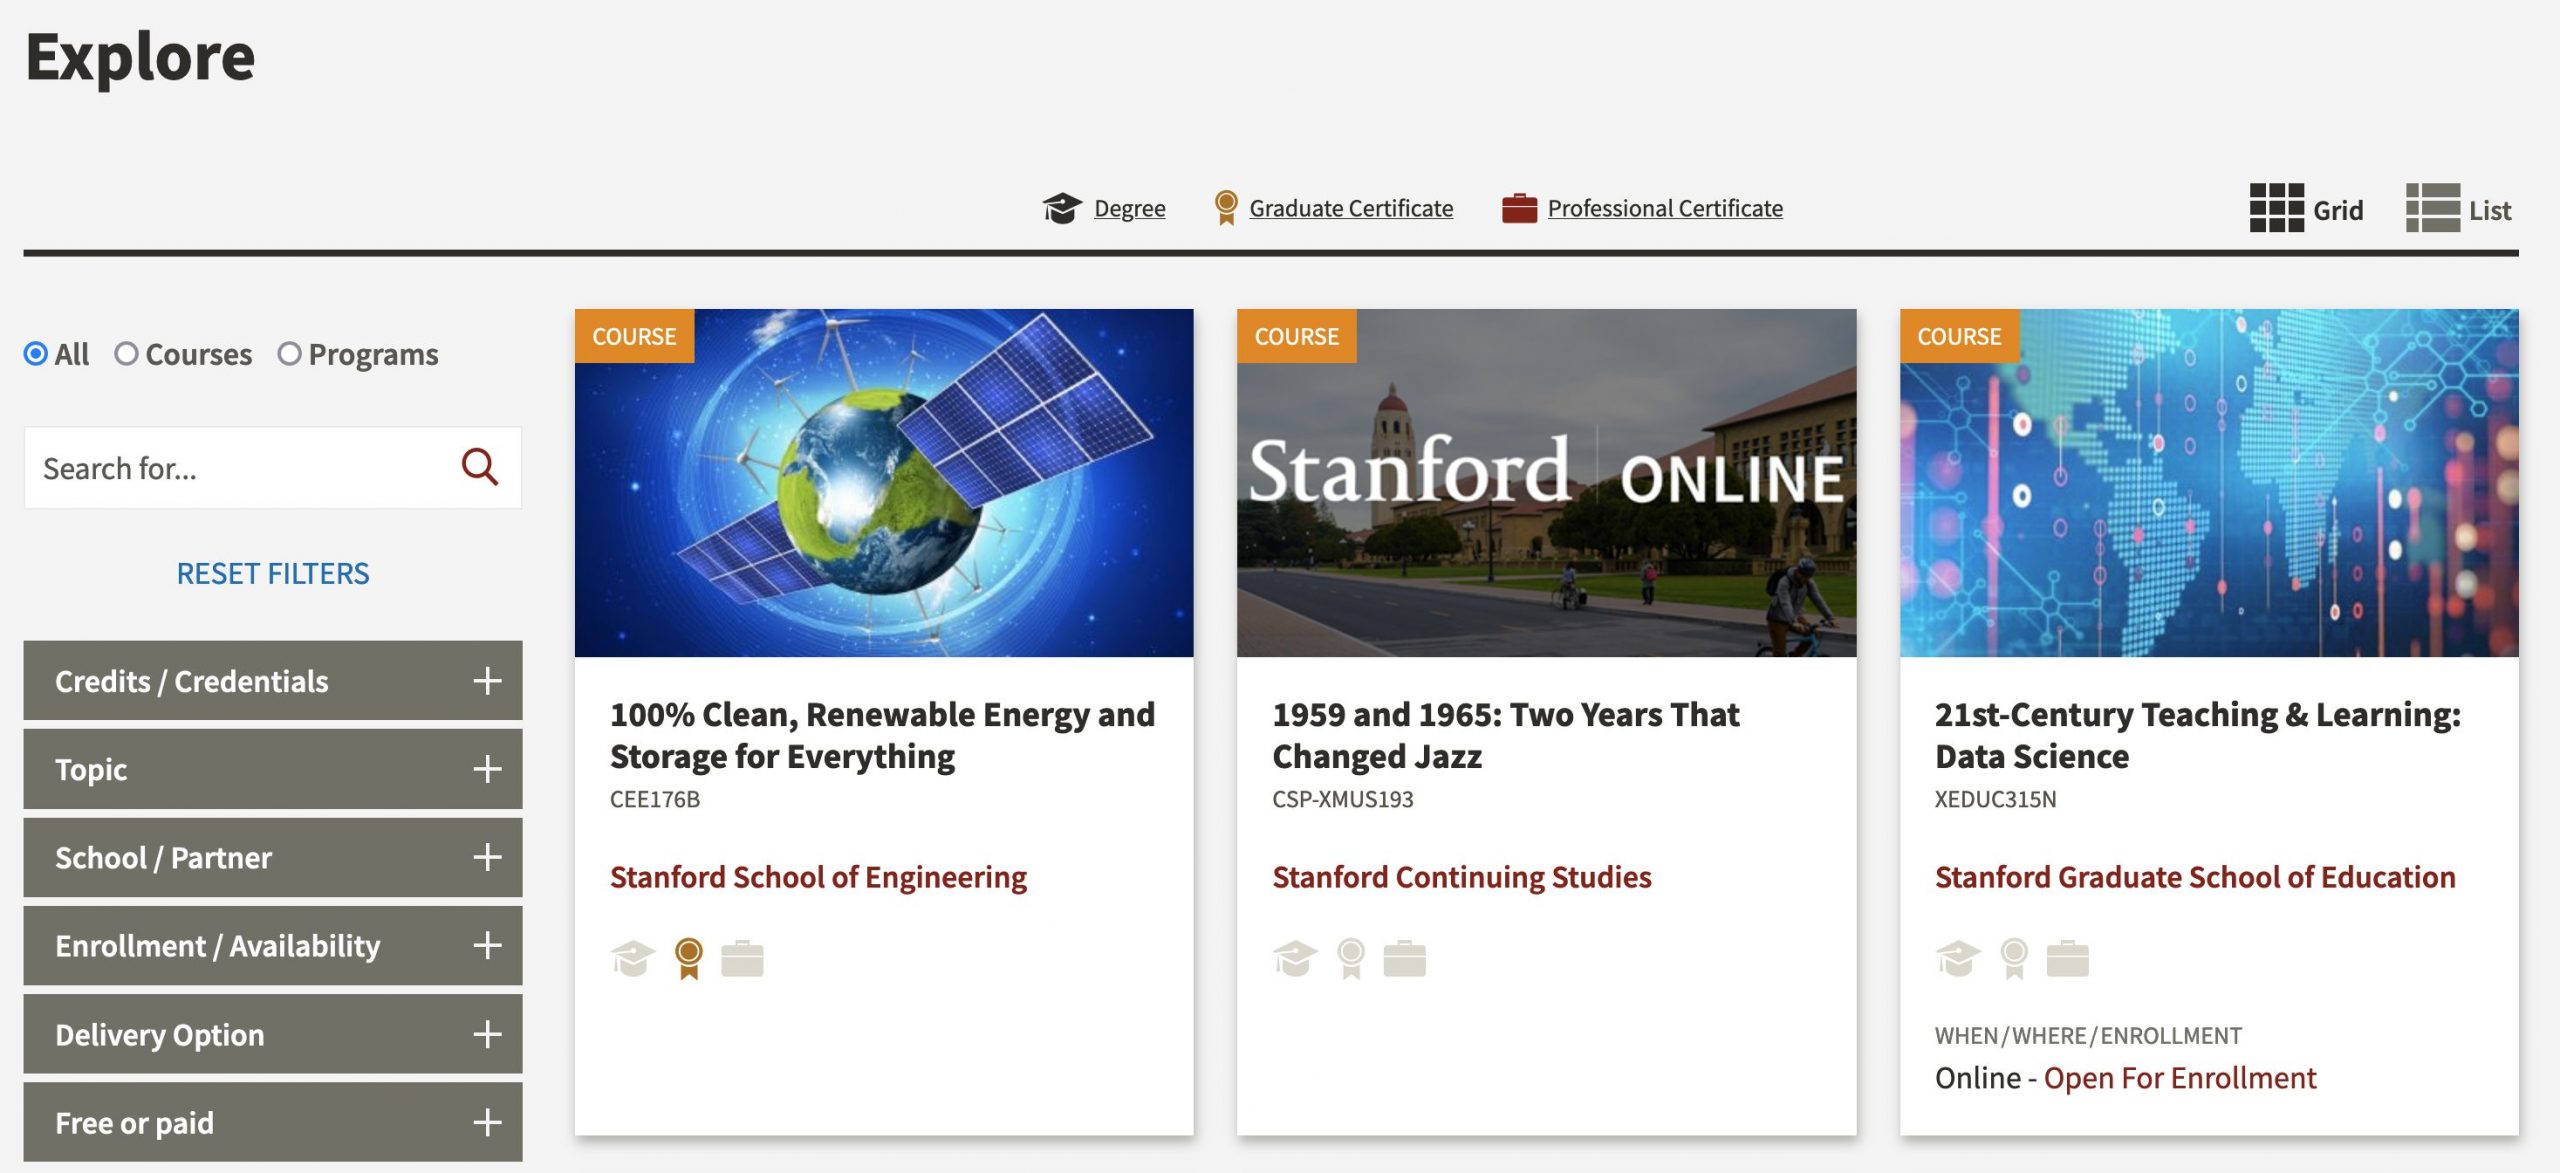Click Stanford Continuing Studies link
This screenshot has width=2560, height=1173.
coord(1461,877)
